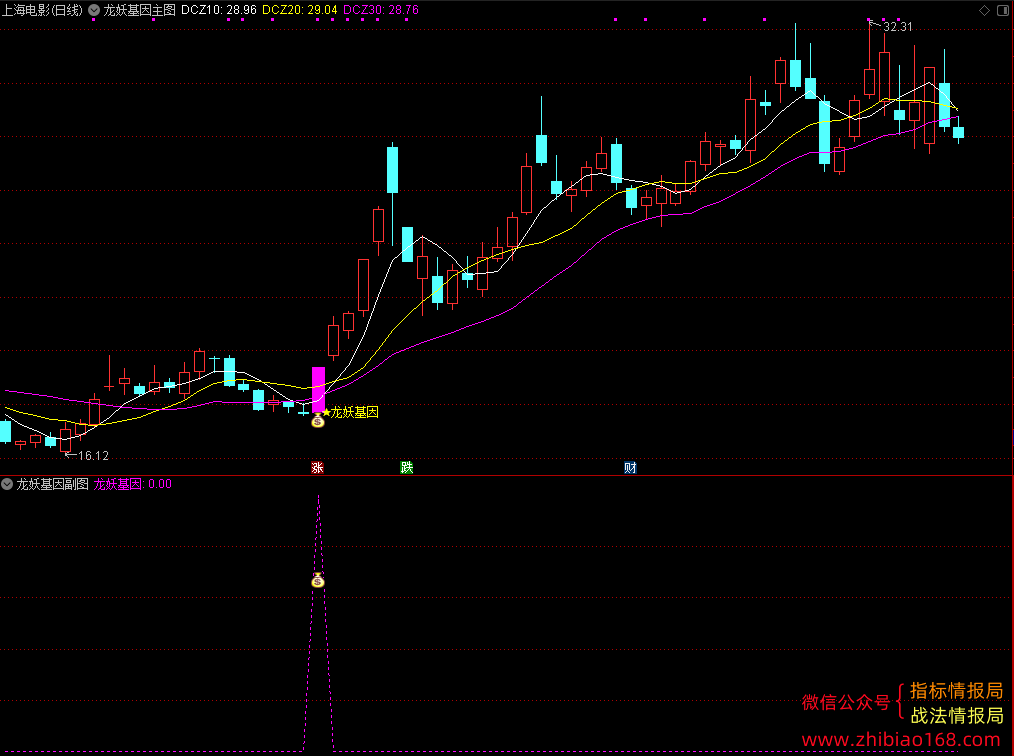Open the 龙妖基因副图 indicator dropdown arrow
1014x756 pixels.
(x=7, y=484)
